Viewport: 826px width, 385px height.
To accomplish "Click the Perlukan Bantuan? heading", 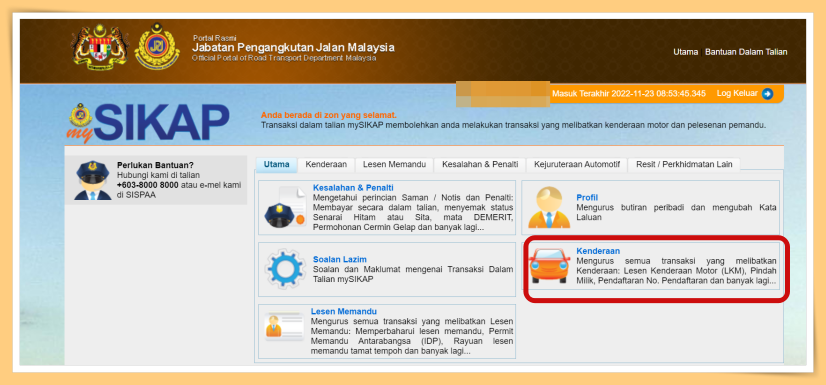I will (155, 165).
